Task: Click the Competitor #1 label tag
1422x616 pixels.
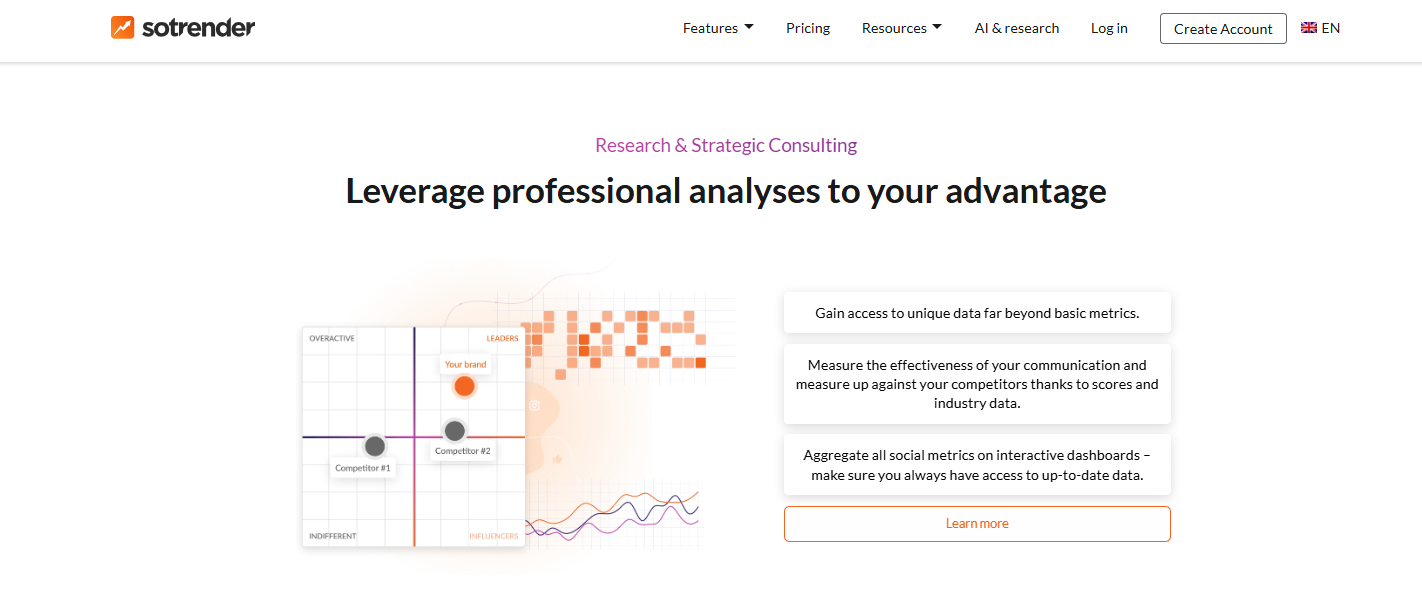Action: pos(363,468)
